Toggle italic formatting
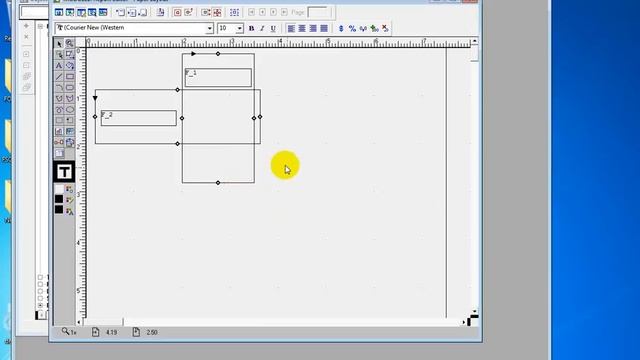 pyautogui.click(x=262, y=28)
